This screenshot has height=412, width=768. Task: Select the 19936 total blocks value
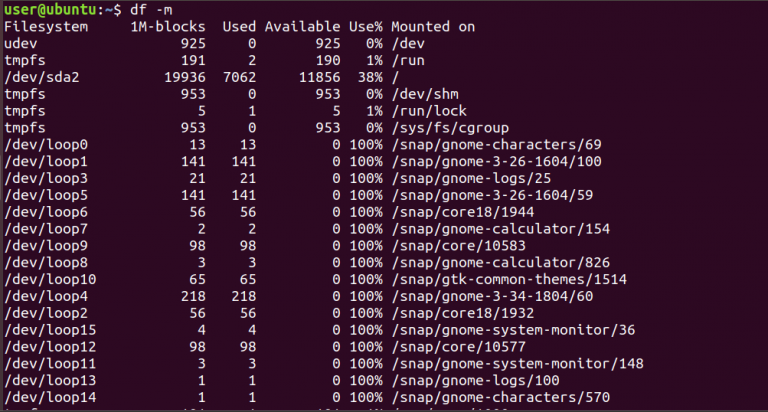pos(185,77)
